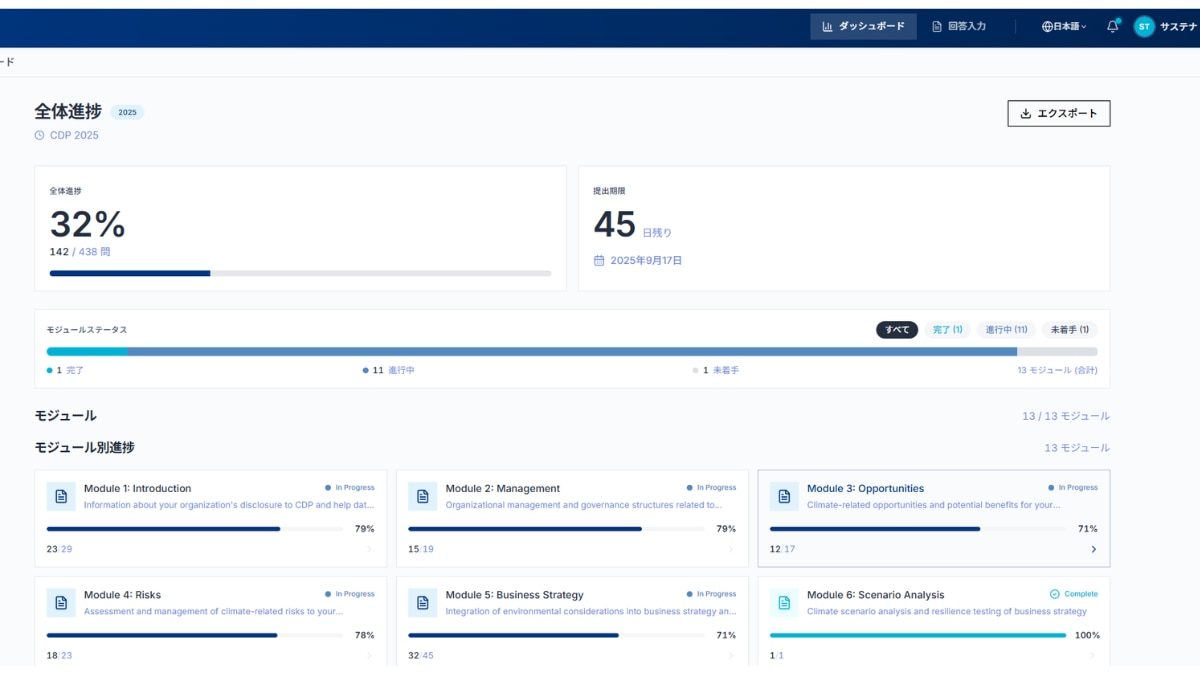
Task: Click Module 3: Opportunities document icon
Action: (784, 496)
